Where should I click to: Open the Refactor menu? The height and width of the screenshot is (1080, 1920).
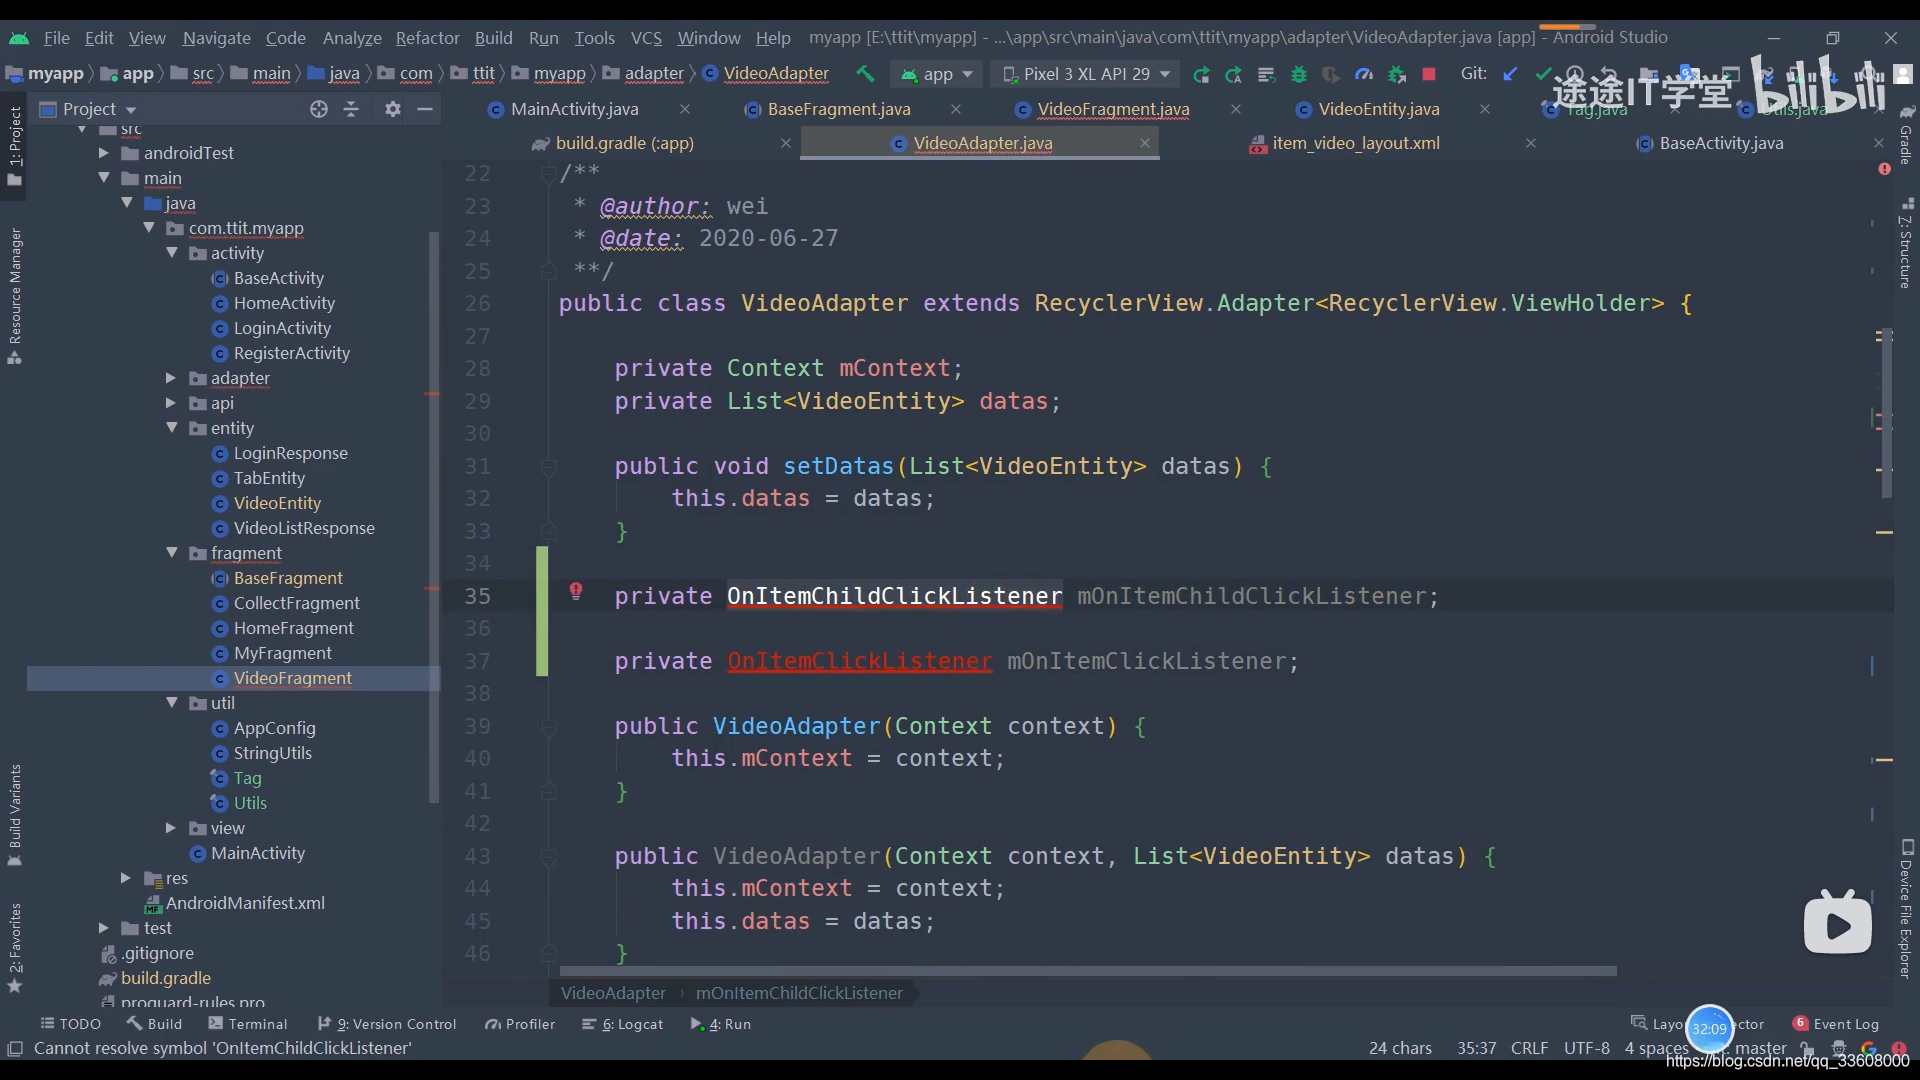tap(427, 38)
